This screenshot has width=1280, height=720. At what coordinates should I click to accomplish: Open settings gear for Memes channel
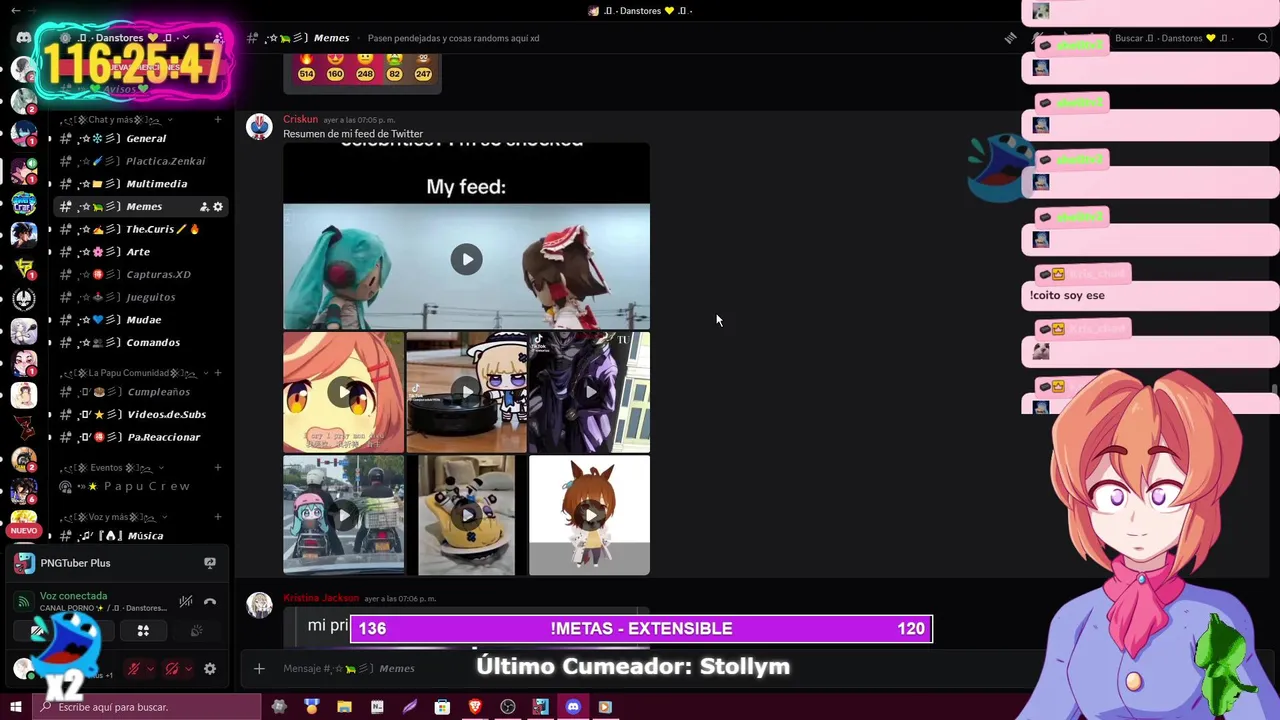coord(218,207)
